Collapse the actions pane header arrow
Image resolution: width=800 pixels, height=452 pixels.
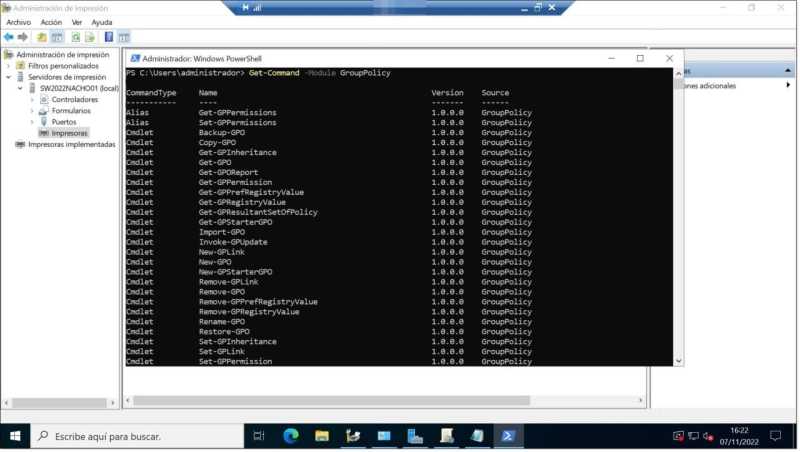[x=788, y=70]
